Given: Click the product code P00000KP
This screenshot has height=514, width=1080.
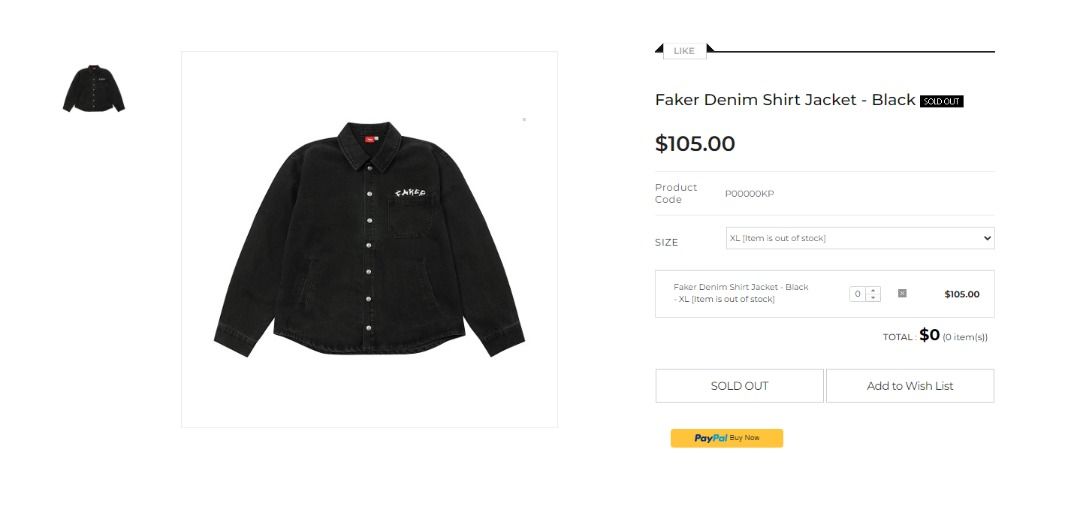Looking at the screenshot, I should 749,194.
